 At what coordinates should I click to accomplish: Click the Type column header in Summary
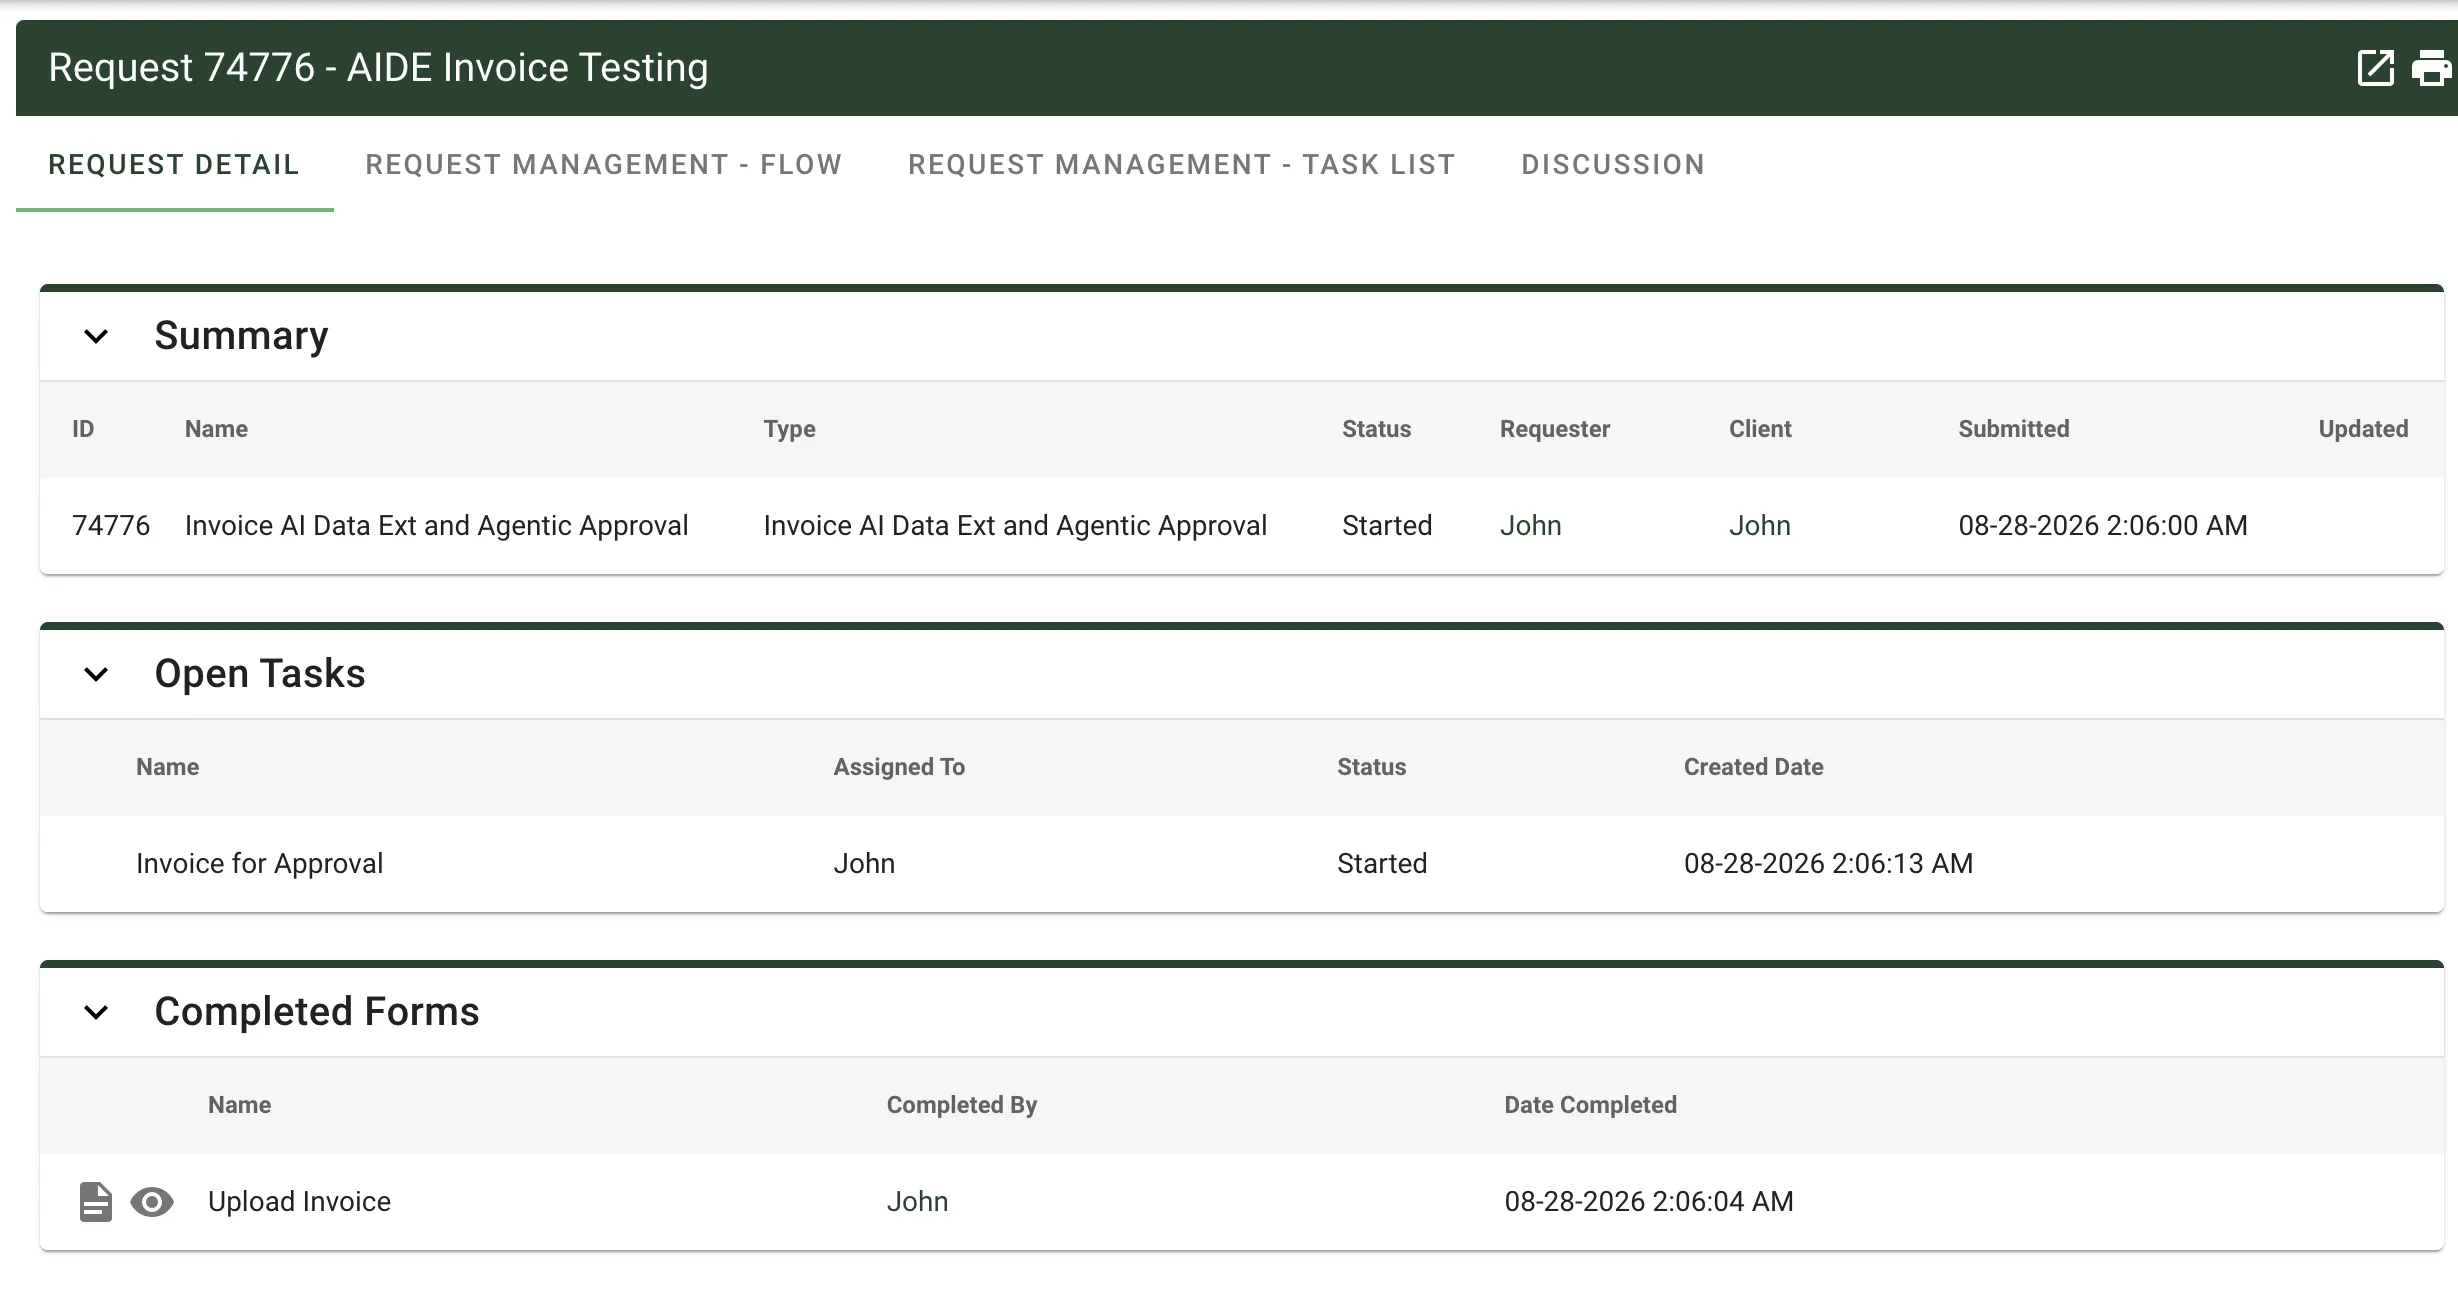(x=789, y=429)
